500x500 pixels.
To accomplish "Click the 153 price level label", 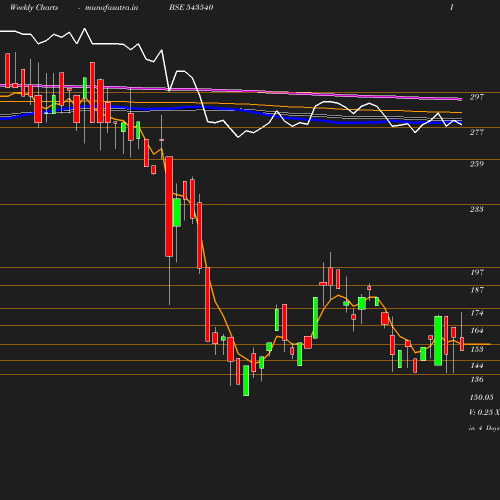I will click(477, 349).
